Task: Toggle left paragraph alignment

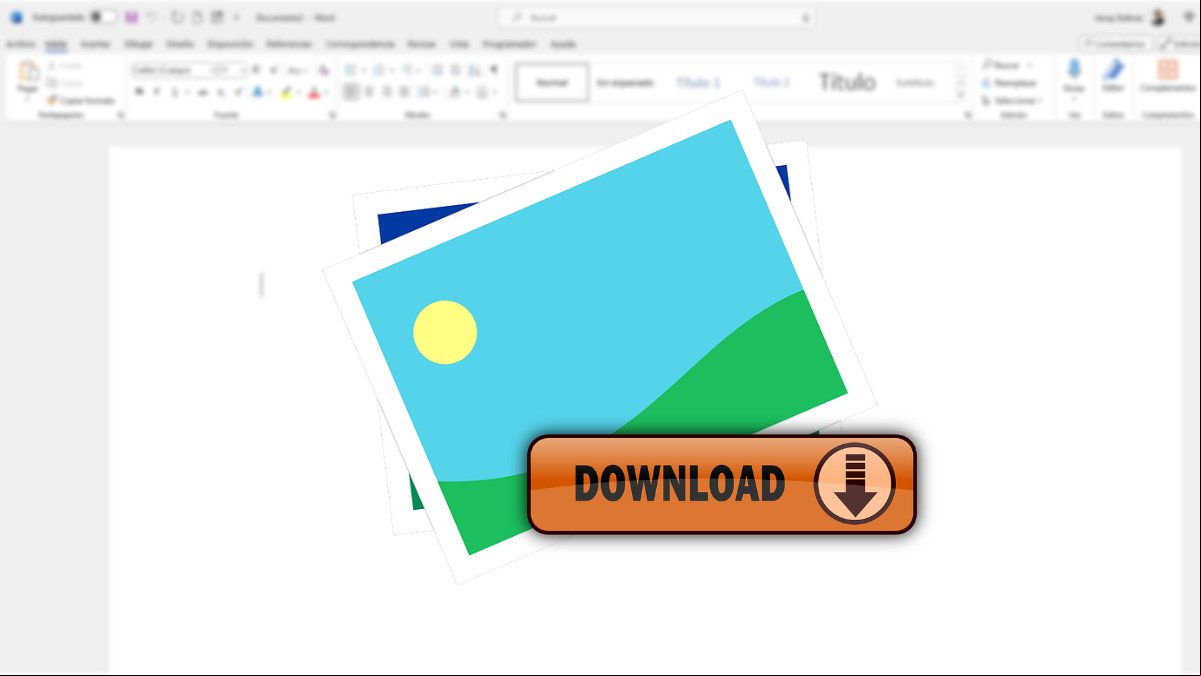Action: (x=351, y=92)
